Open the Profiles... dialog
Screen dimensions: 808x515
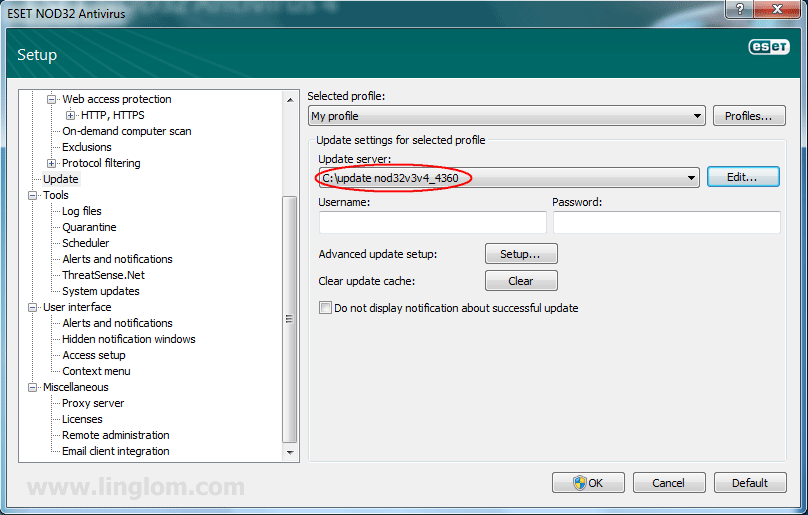pyautogui.click(x=749, y=116)
